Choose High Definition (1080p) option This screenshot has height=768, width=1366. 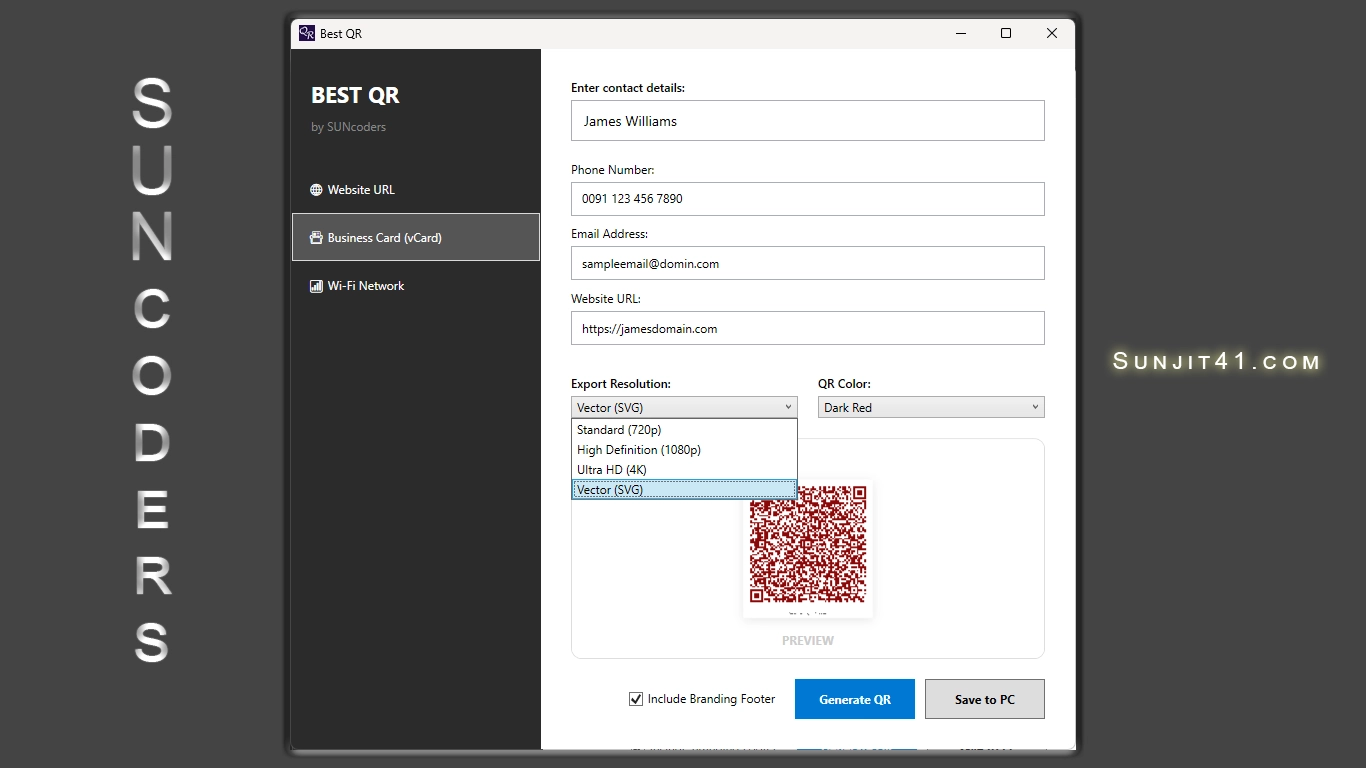pos(684,450)
